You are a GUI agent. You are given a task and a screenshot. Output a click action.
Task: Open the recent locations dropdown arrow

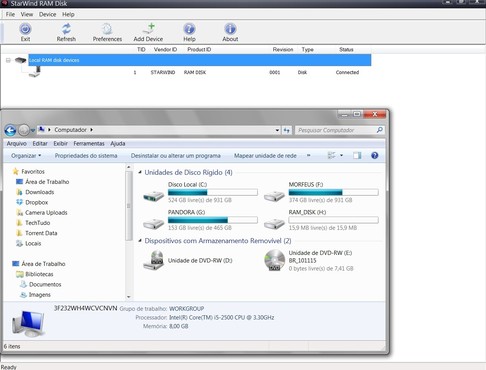33,130
